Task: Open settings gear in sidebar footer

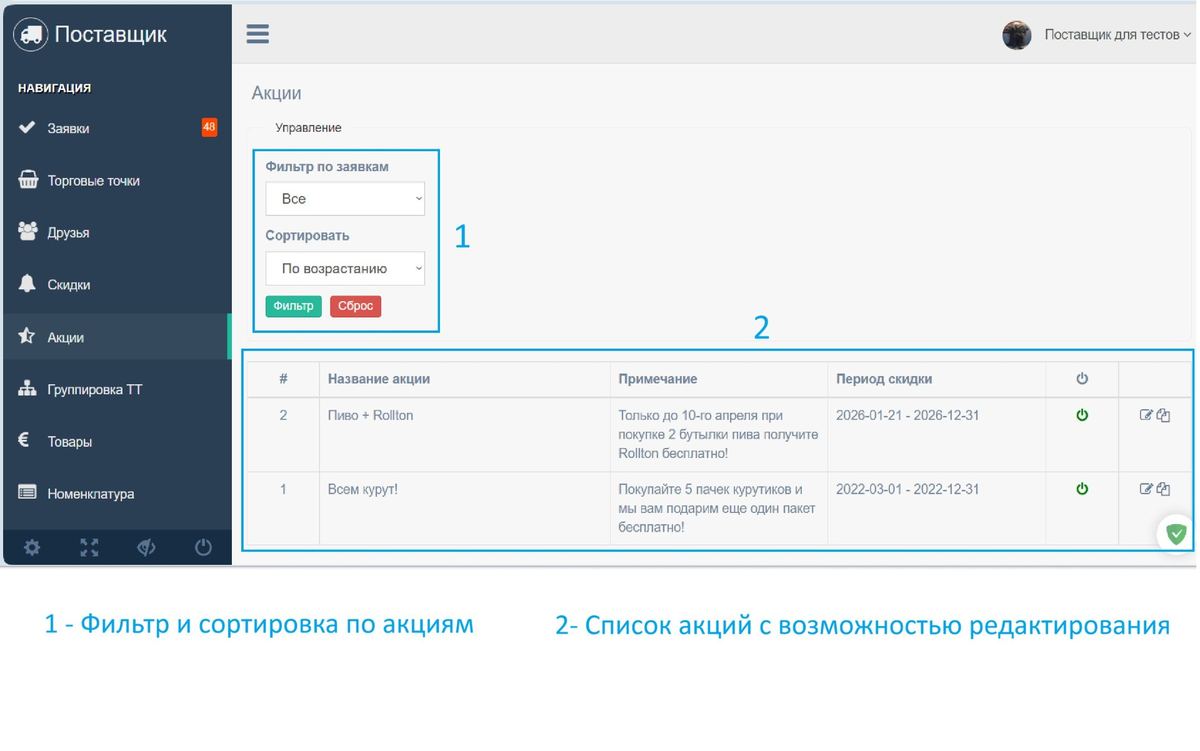Action: coord(32,547)
